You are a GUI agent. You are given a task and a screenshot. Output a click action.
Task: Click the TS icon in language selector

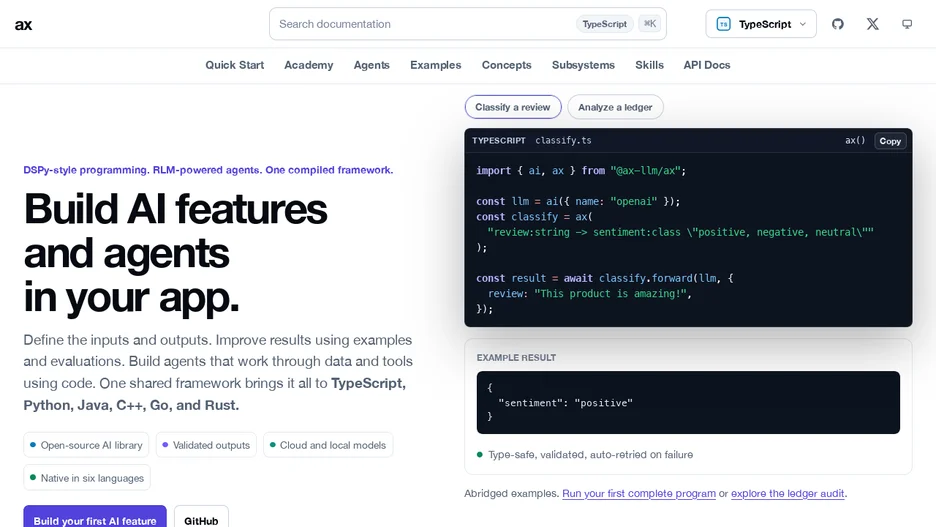point(723,24)
